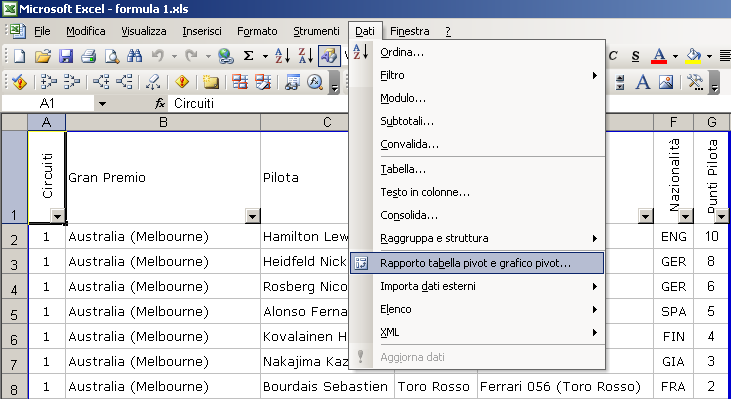Apply yellow fill color bucket button
The height and width of the screenshot is (399, 731).
[694, 56]
